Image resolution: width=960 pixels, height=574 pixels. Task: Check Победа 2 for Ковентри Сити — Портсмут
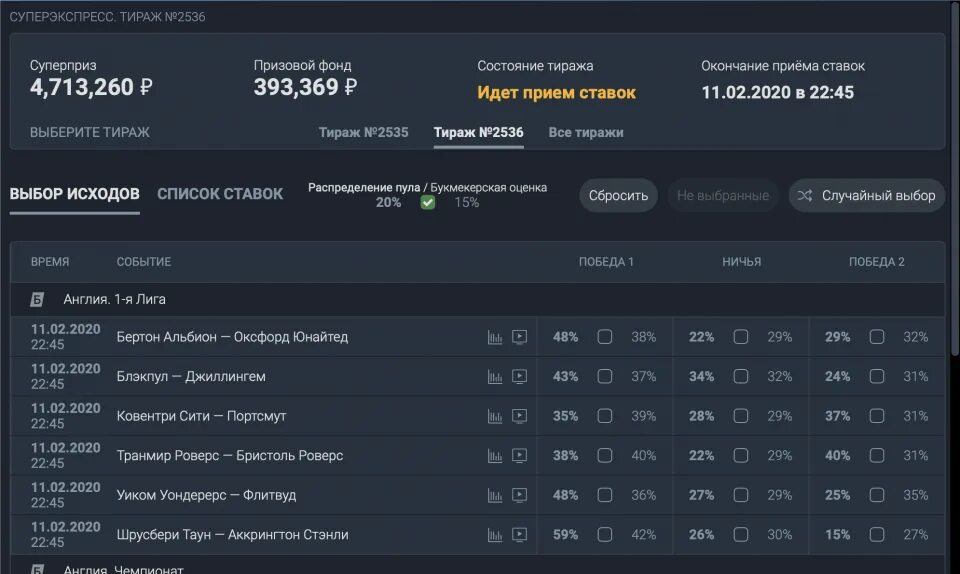877,416
